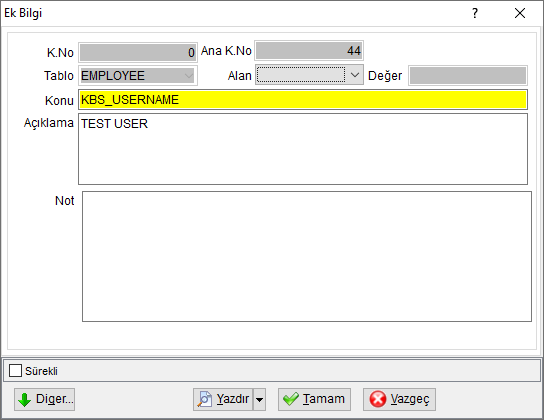Click the Tablo label
The image size is (544, 420).
pyautogui.click(x=59, y=76)
